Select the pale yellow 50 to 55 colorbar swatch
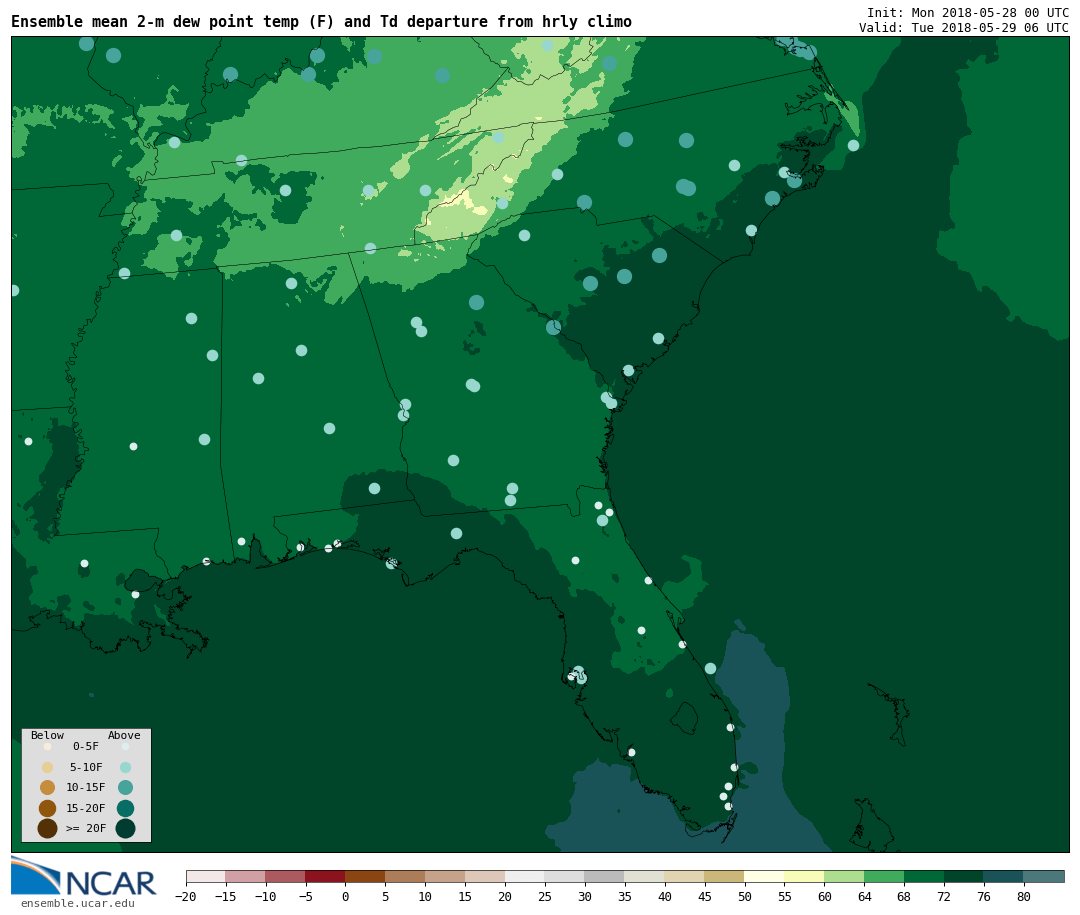This screenshot has height=915, width=1080. (764, 877)
